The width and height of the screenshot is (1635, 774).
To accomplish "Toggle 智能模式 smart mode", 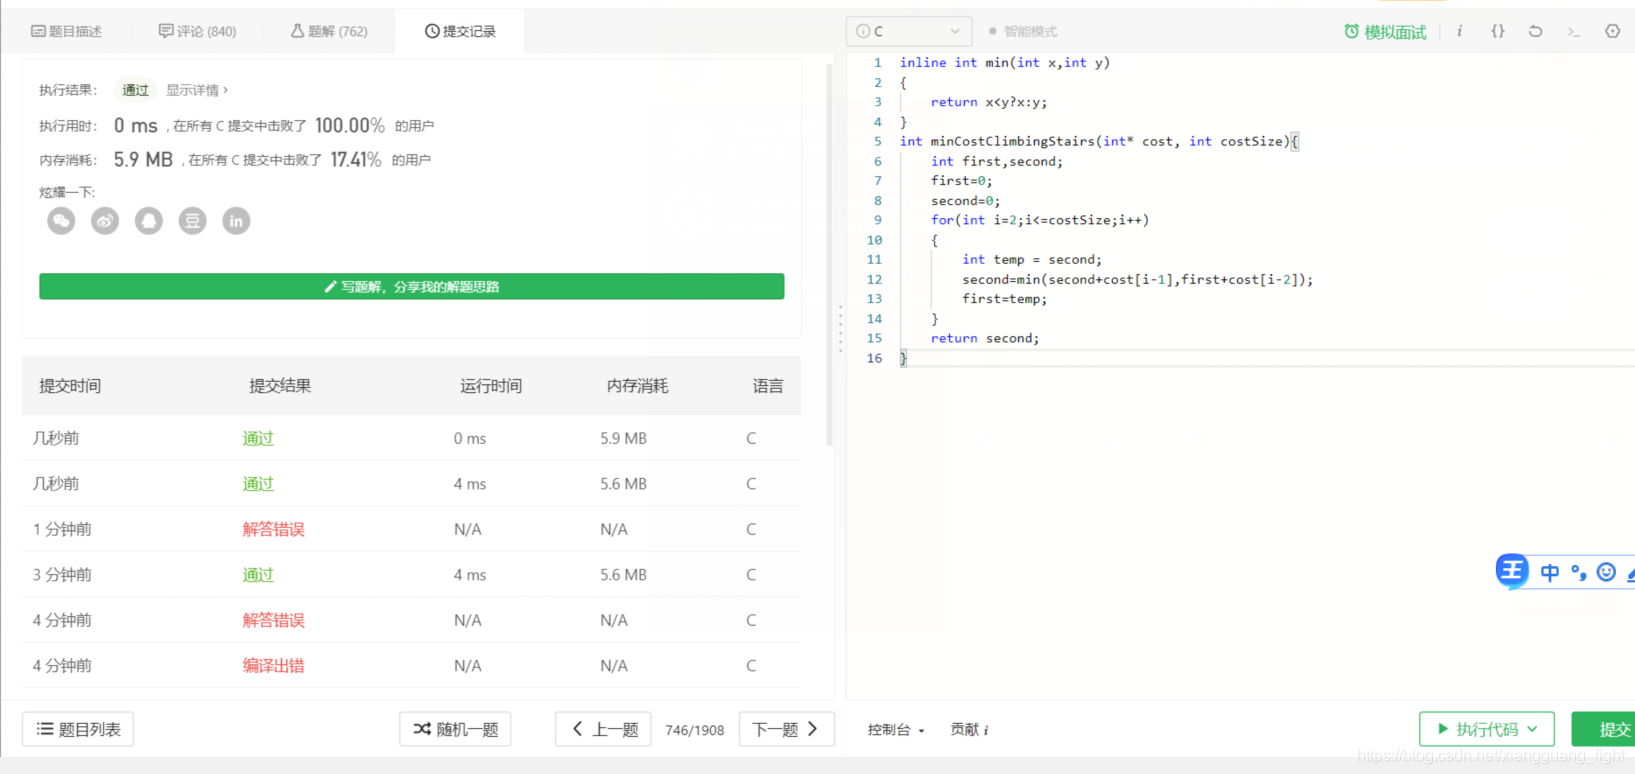I will pyautogui.click(x=1023, y=31).
